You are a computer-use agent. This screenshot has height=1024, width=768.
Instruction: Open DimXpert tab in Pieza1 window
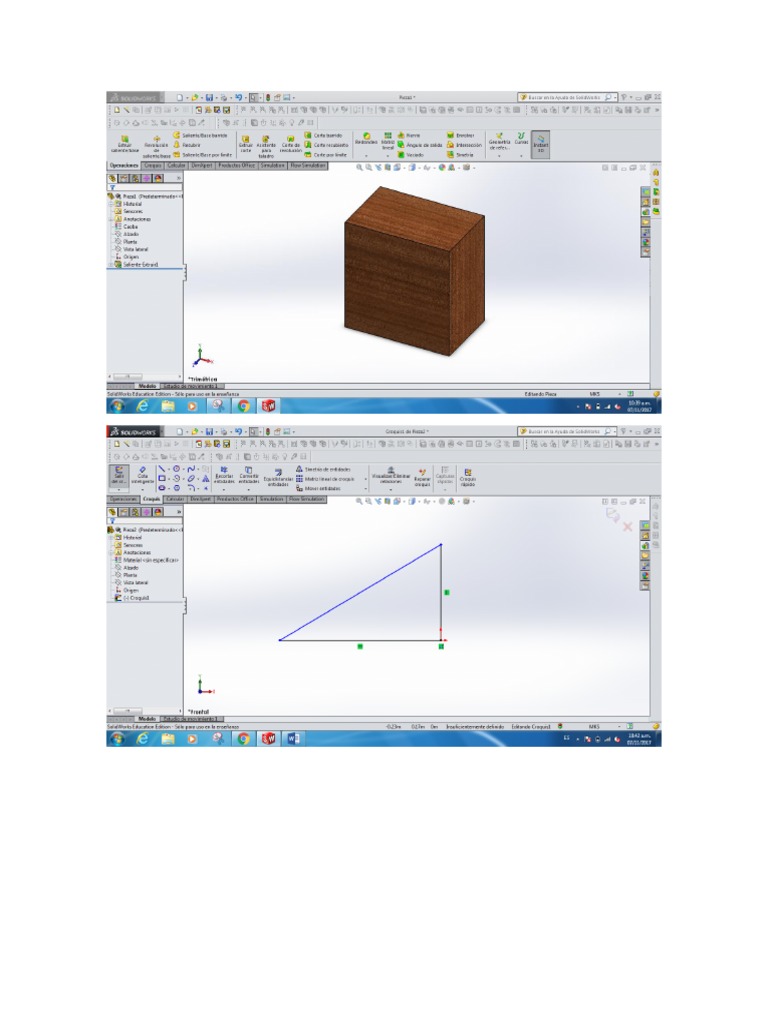[202, 166]
